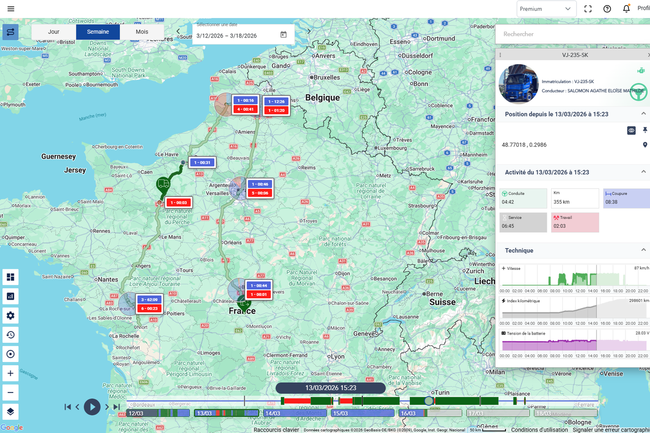Go to previous week arrow
The height and width of the screenshot is (433, 650).
(178, 31)
